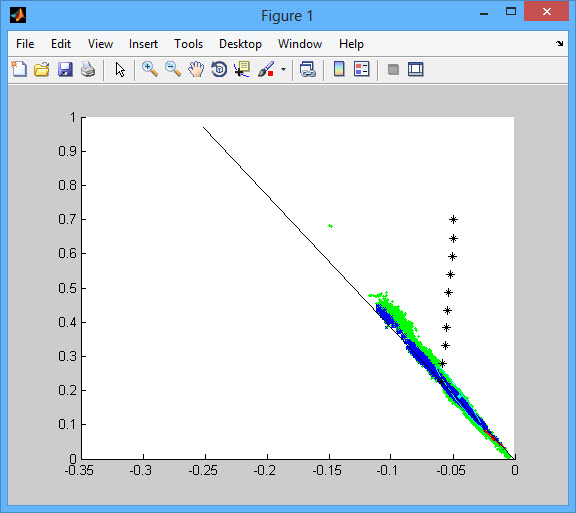This screenshot has width=576, height=513.
Task: Save the figure with floppy icon
Action: [65, 69]
